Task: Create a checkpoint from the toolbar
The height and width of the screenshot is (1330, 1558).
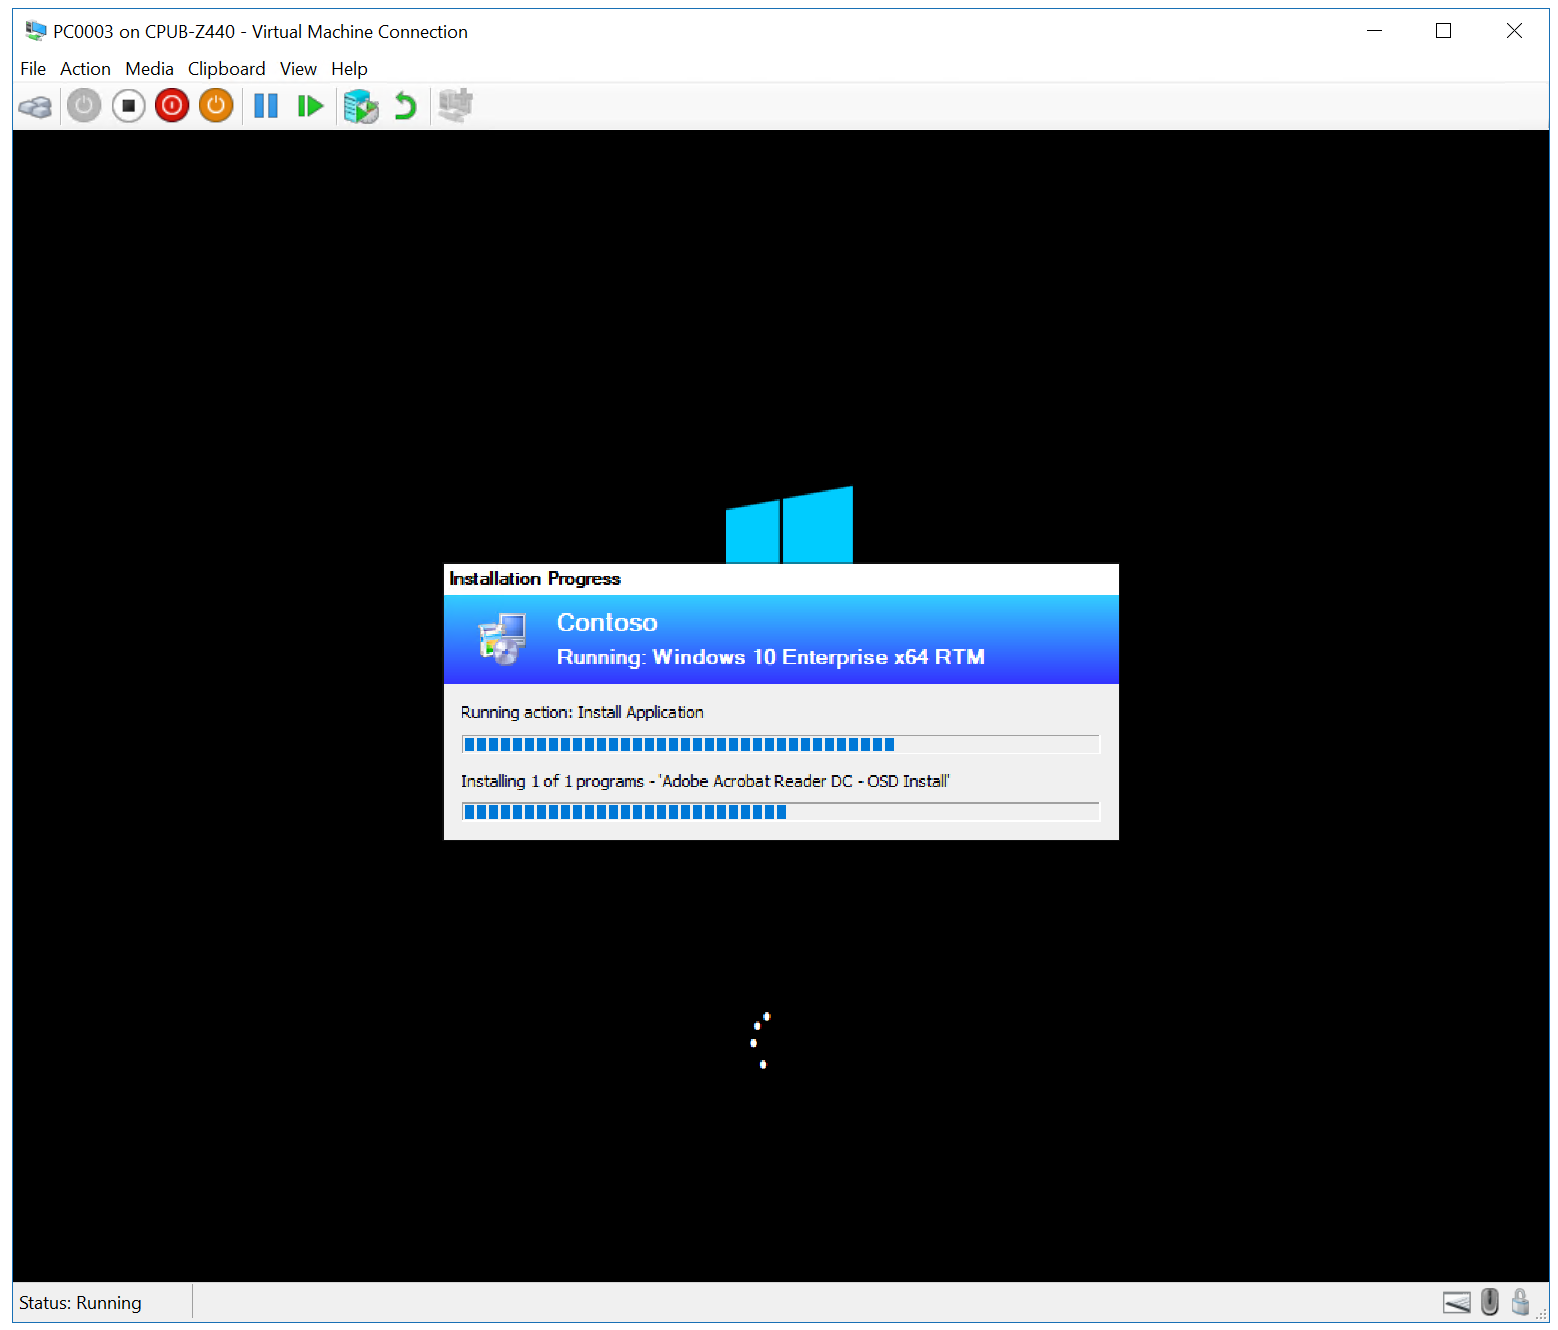Action: pos(360,106)
